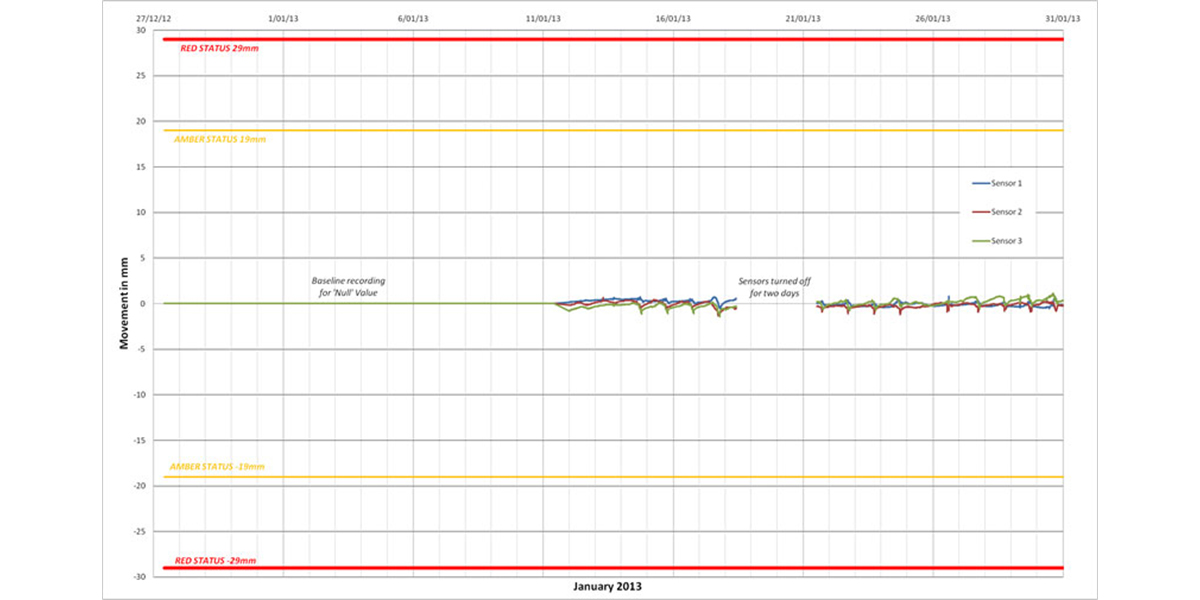Click the 11/01/13 date marker
1200x600 pixels.
[x=543, y=18]
